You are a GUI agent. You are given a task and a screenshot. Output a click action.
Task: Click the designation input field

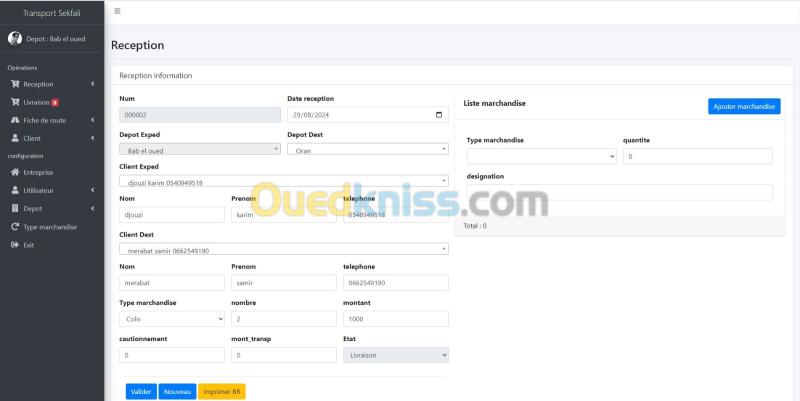pos(619,192)
